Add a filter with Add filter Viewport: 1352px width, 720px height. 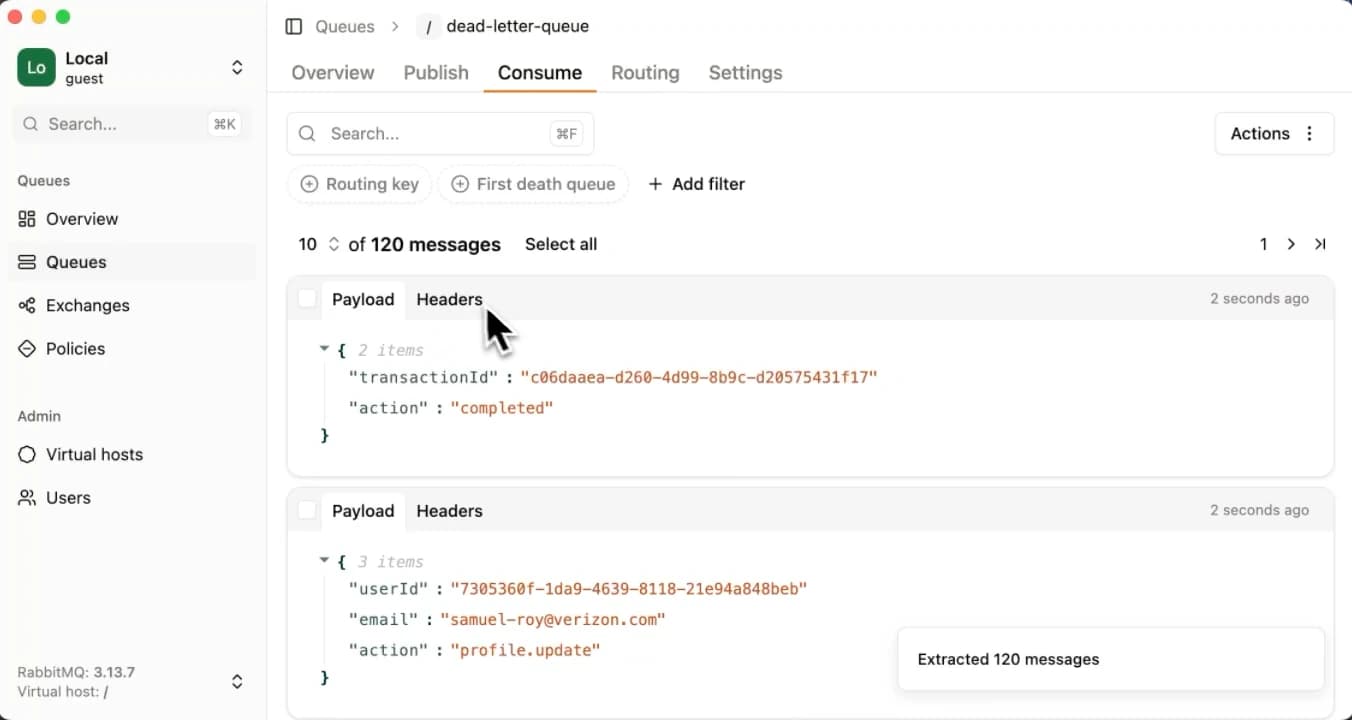tap(696, 183)
